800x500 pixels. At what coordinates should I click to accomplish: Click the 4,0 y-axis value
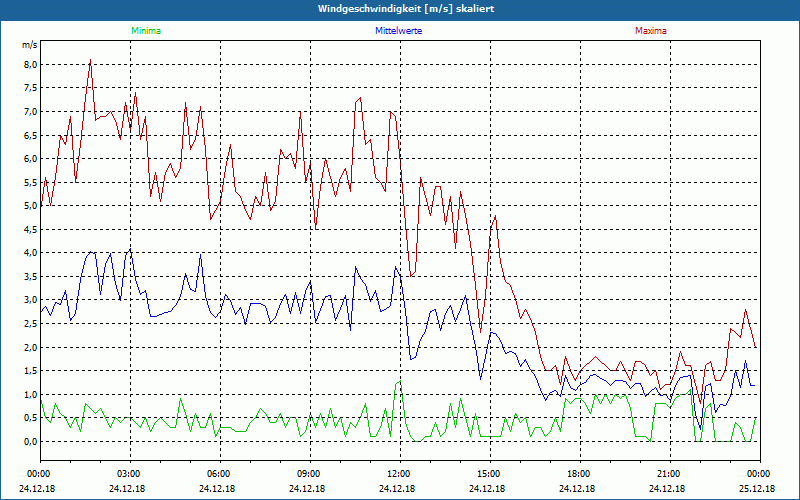tap(30, 253)
